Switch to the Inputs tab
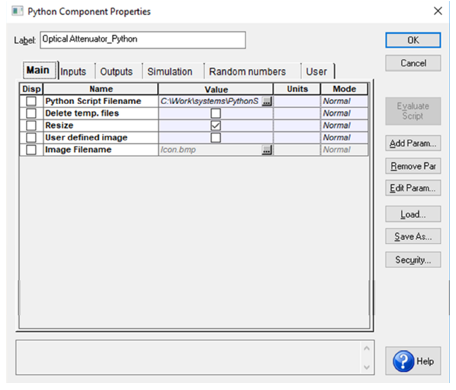Screen dimensions: 456x390 73,71
